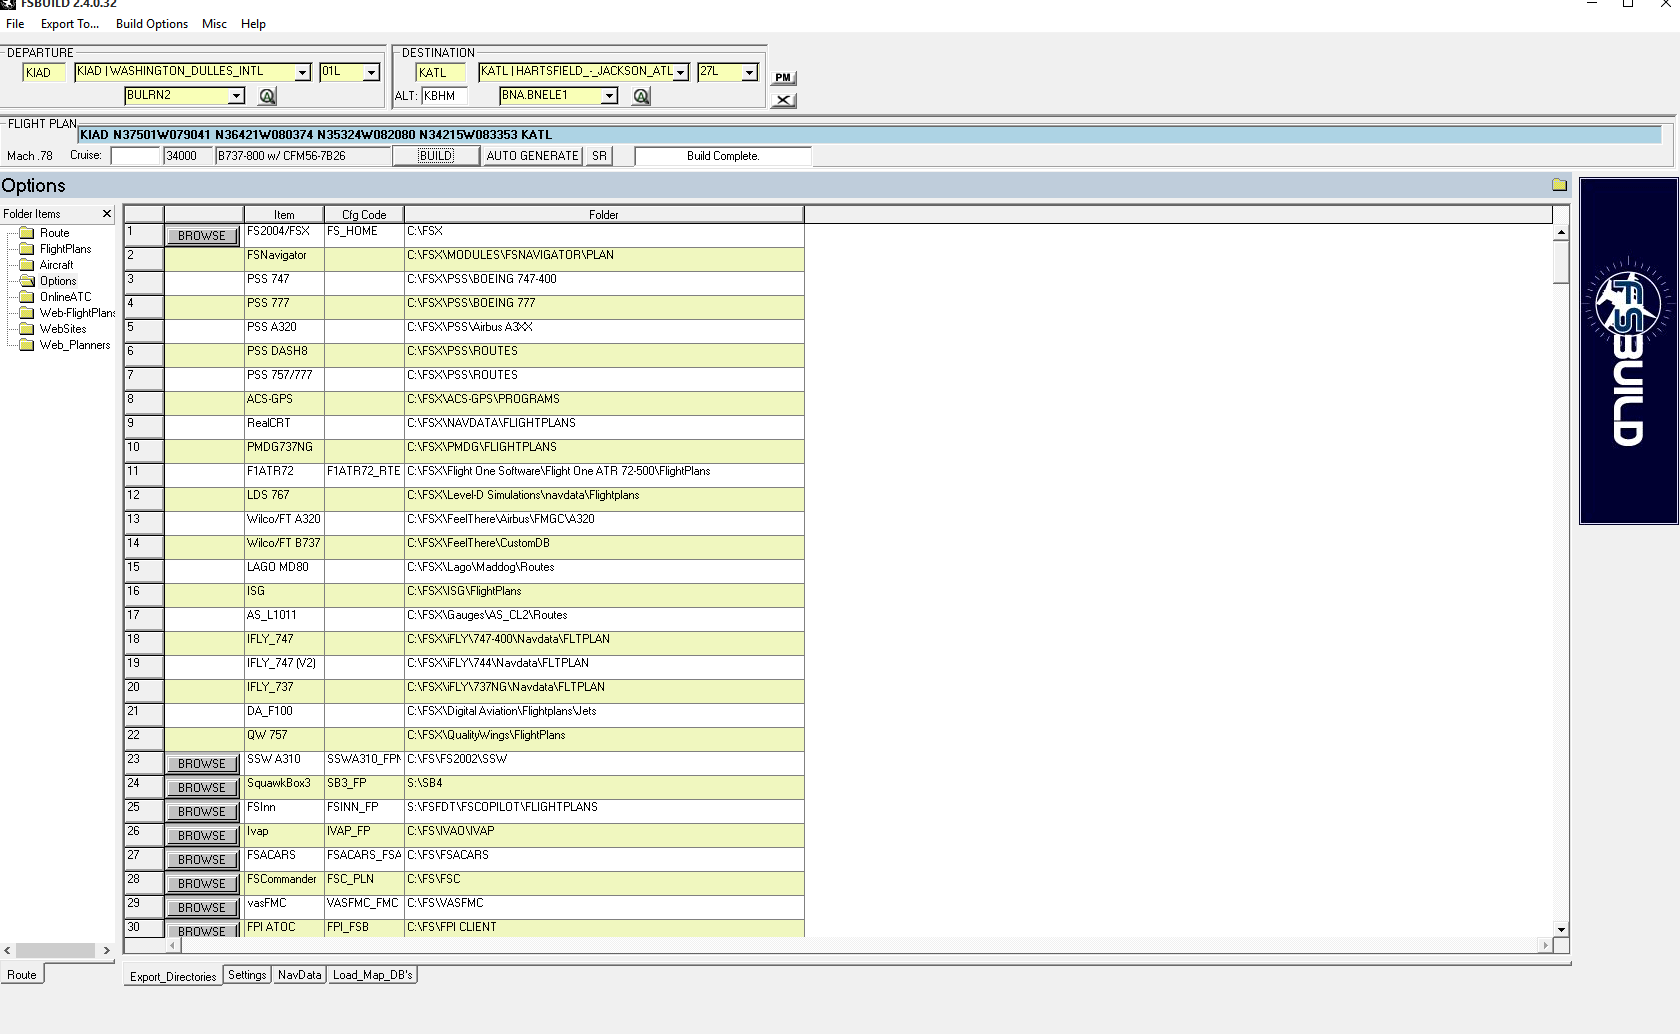Image resolution: width=1680 pixels, height=1034 pixels.
Task: Switch to the Load_Map_DB's tab
Action: pyautogui.click(x=372, y=975)
